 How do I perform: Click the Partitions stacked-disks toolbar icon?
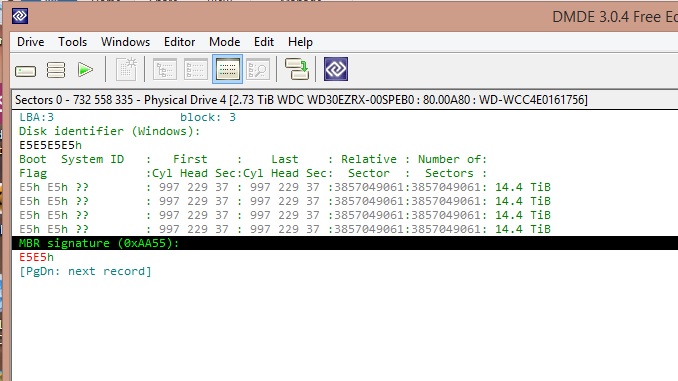click(x=56, y=70)
